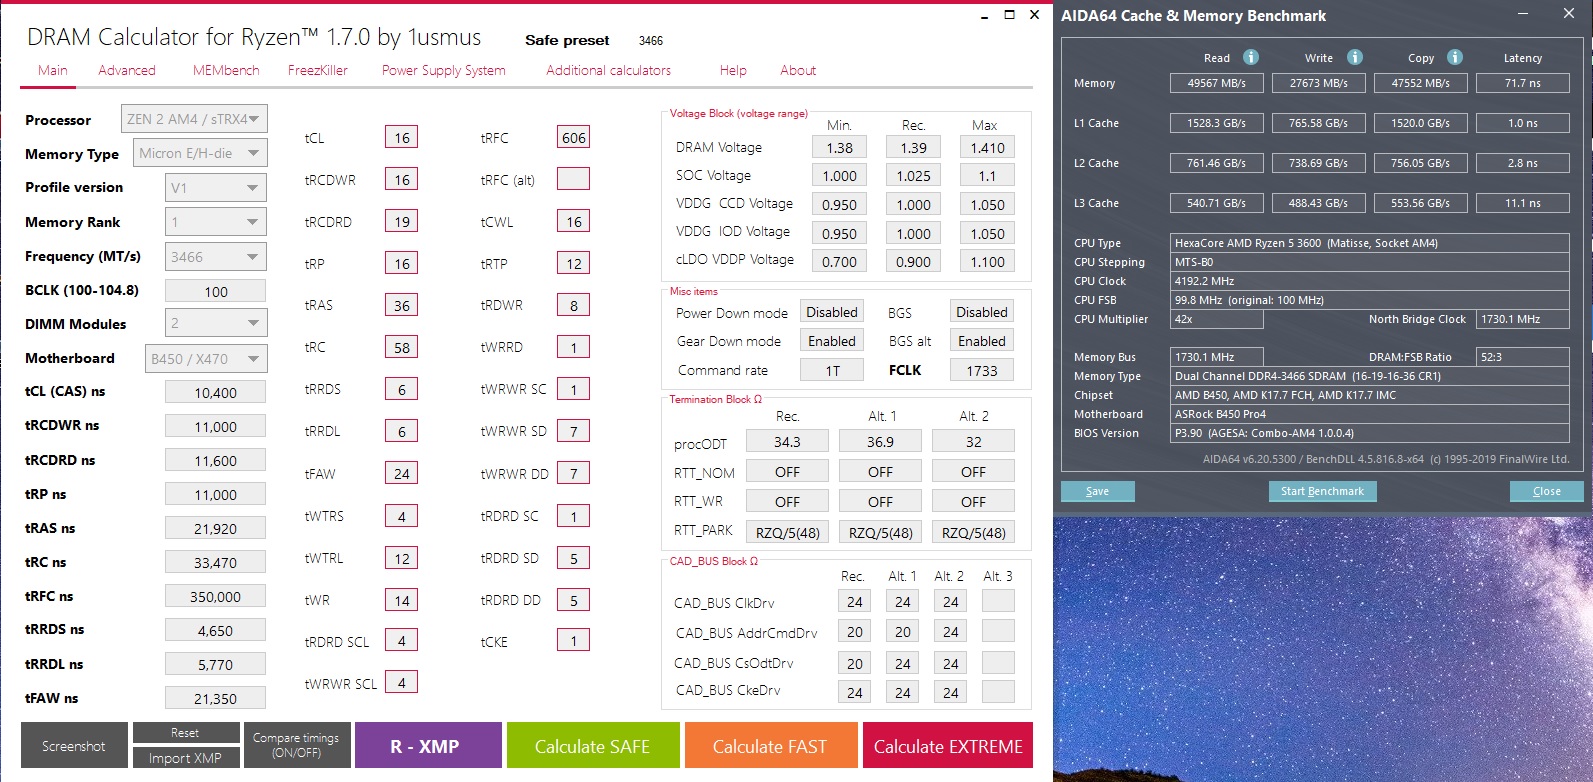Click the procODT Rec. value 34.3

point(787,441)
